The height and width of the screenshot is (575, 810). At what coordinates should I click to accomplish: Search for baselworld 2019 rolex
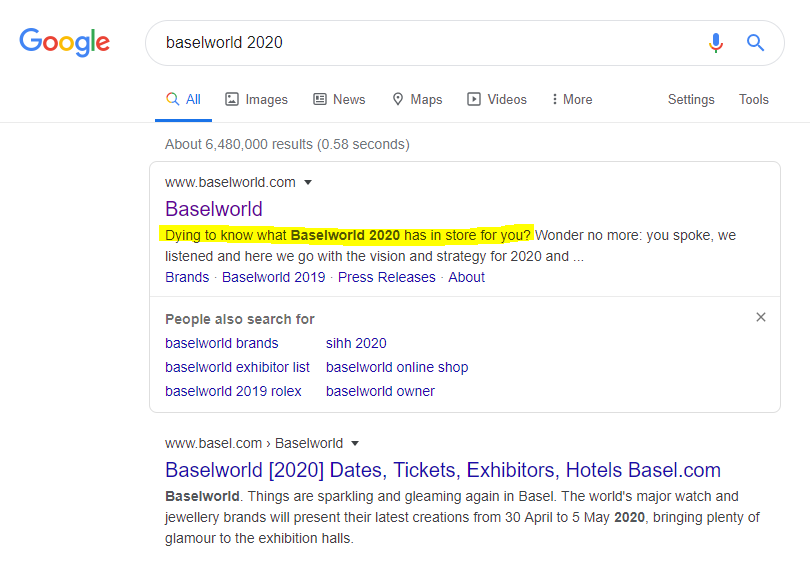pyautogui.click(x=233, y=392)
